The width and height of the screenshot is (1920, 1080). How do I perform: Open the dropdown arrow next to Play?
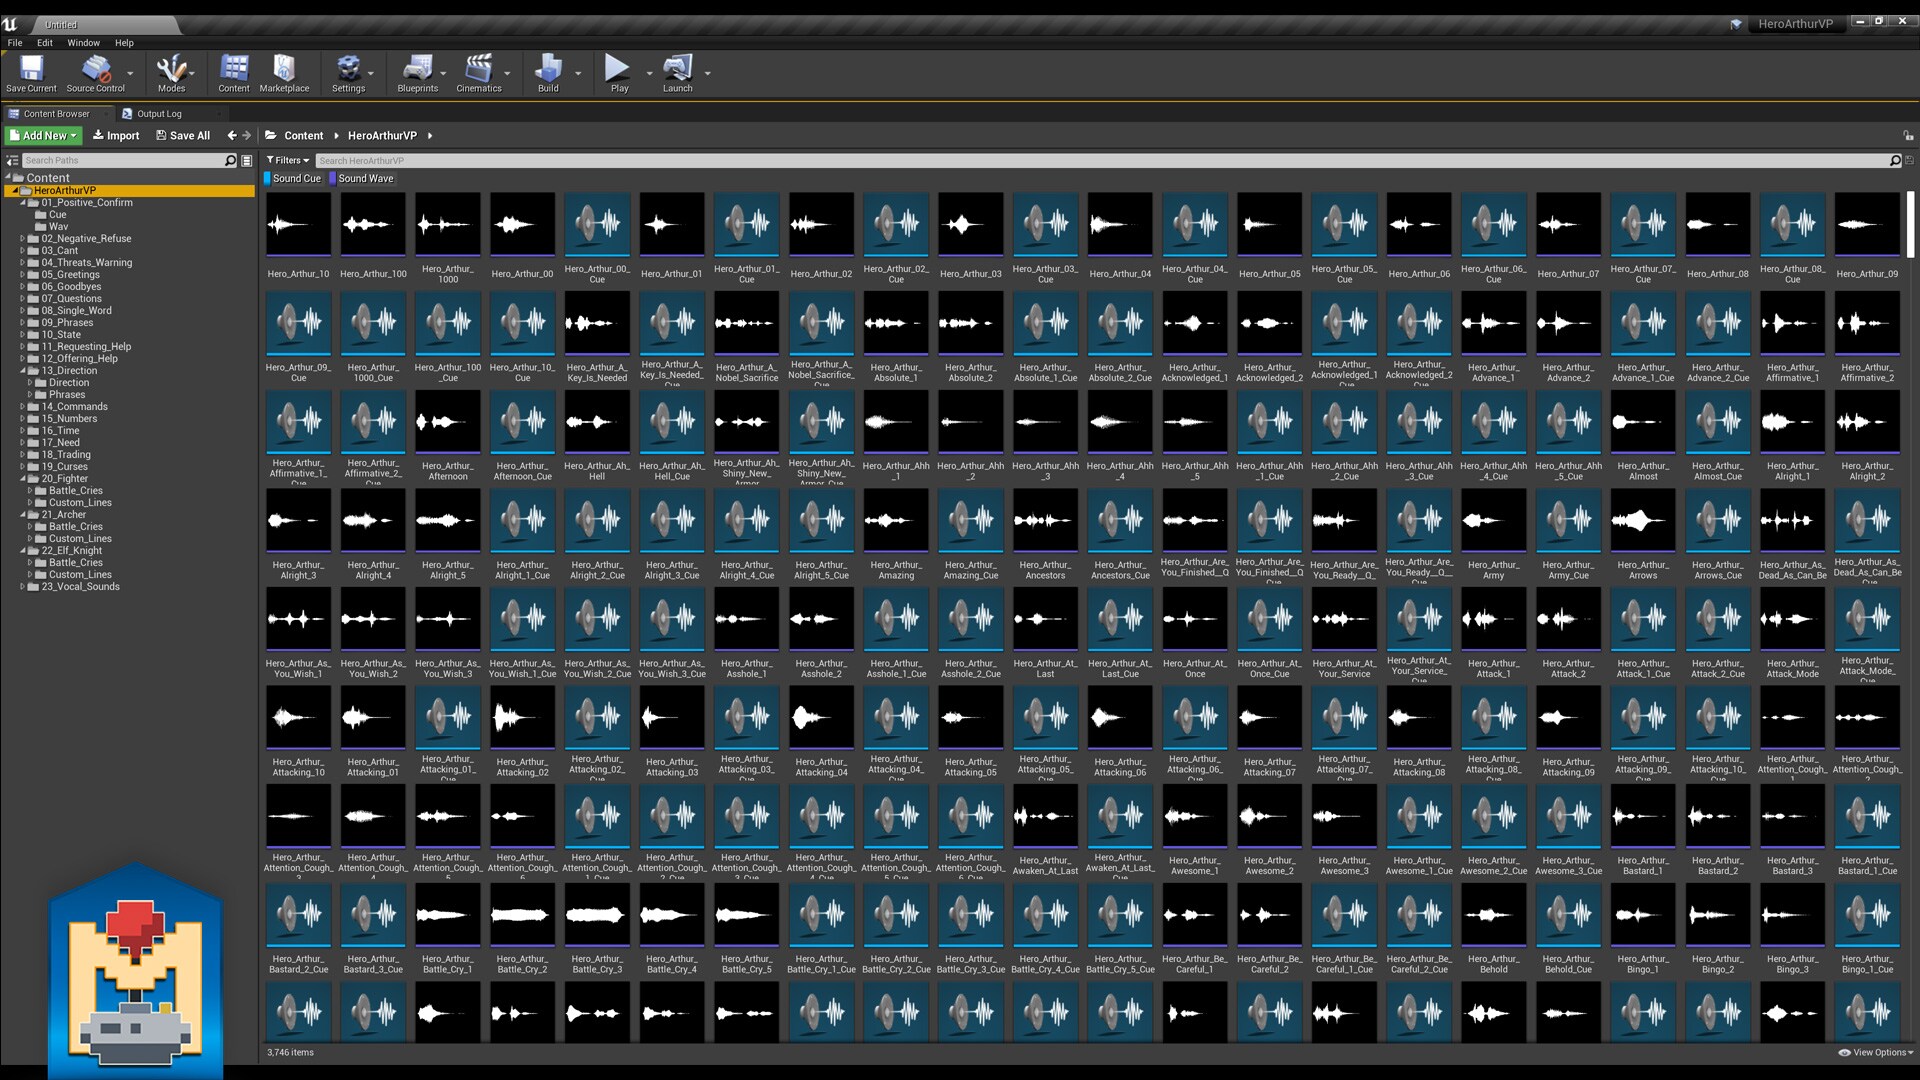[649, 73]
